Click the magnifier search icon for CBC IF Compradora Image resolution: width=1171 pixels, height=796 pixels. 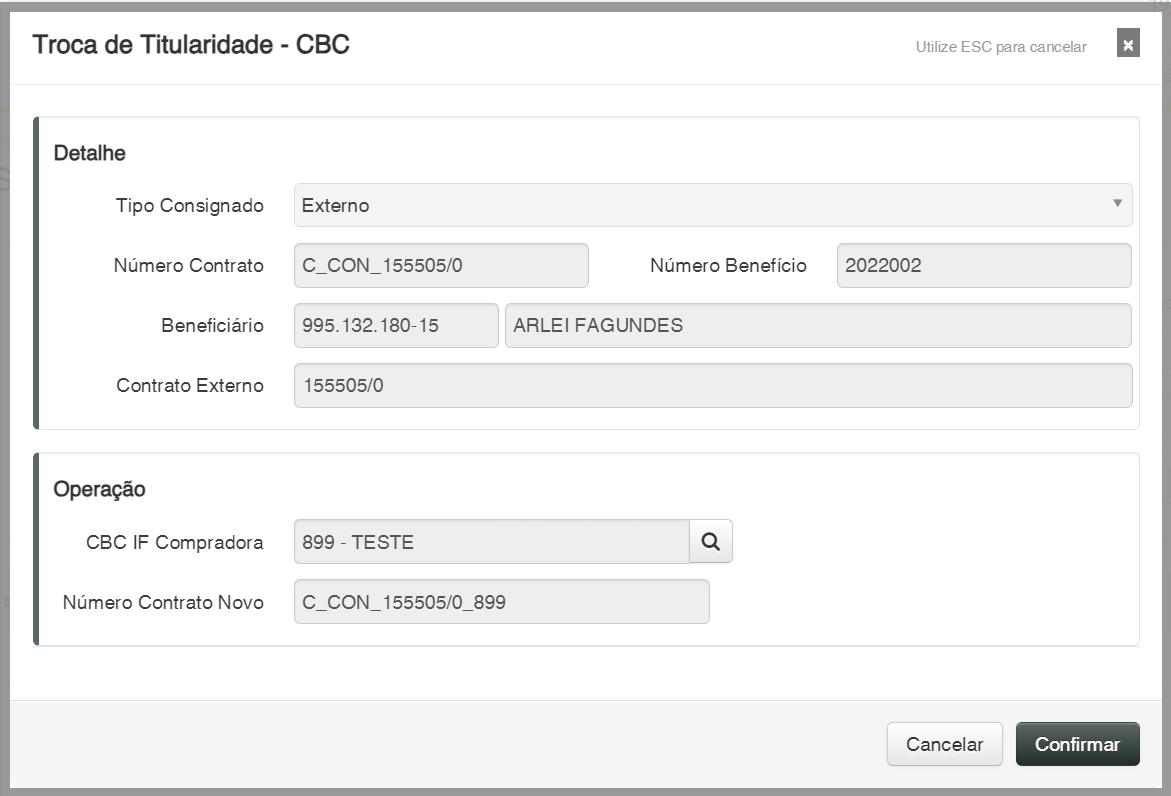point(711,542)
